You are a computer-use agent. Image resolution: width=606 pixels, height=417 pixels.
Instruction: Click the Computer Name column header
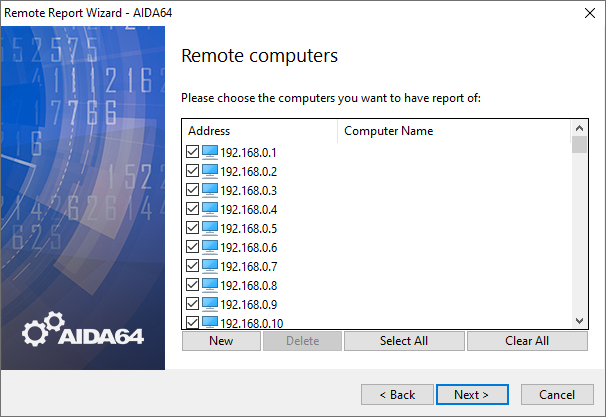pyautogui.click(x=454, y=131)
